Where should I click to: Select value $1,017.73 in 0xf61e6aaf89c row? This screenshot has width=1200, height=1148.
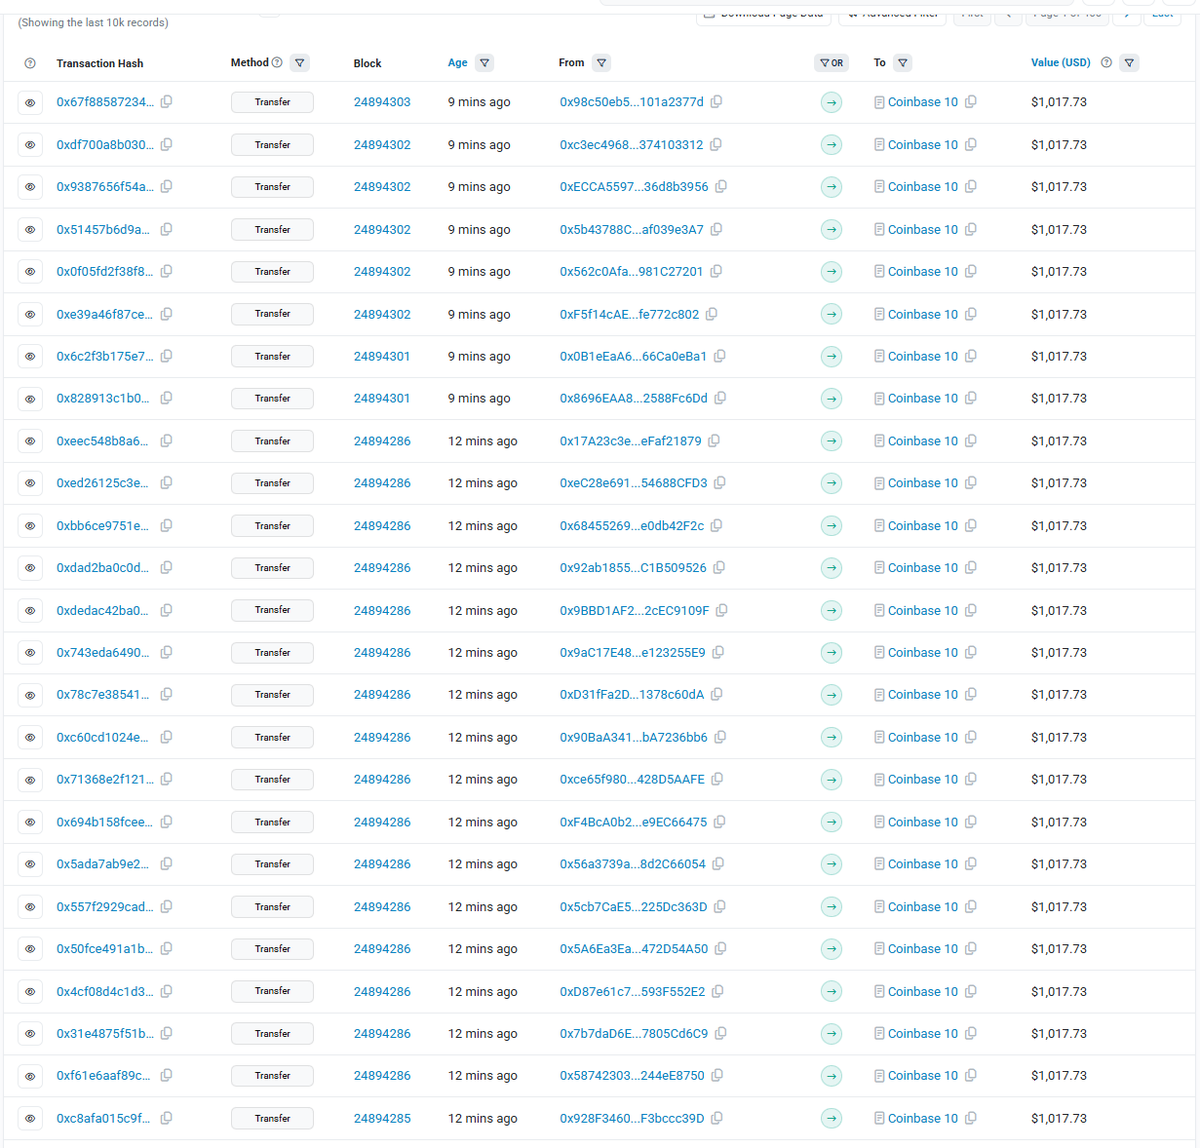point(1059,1076)
